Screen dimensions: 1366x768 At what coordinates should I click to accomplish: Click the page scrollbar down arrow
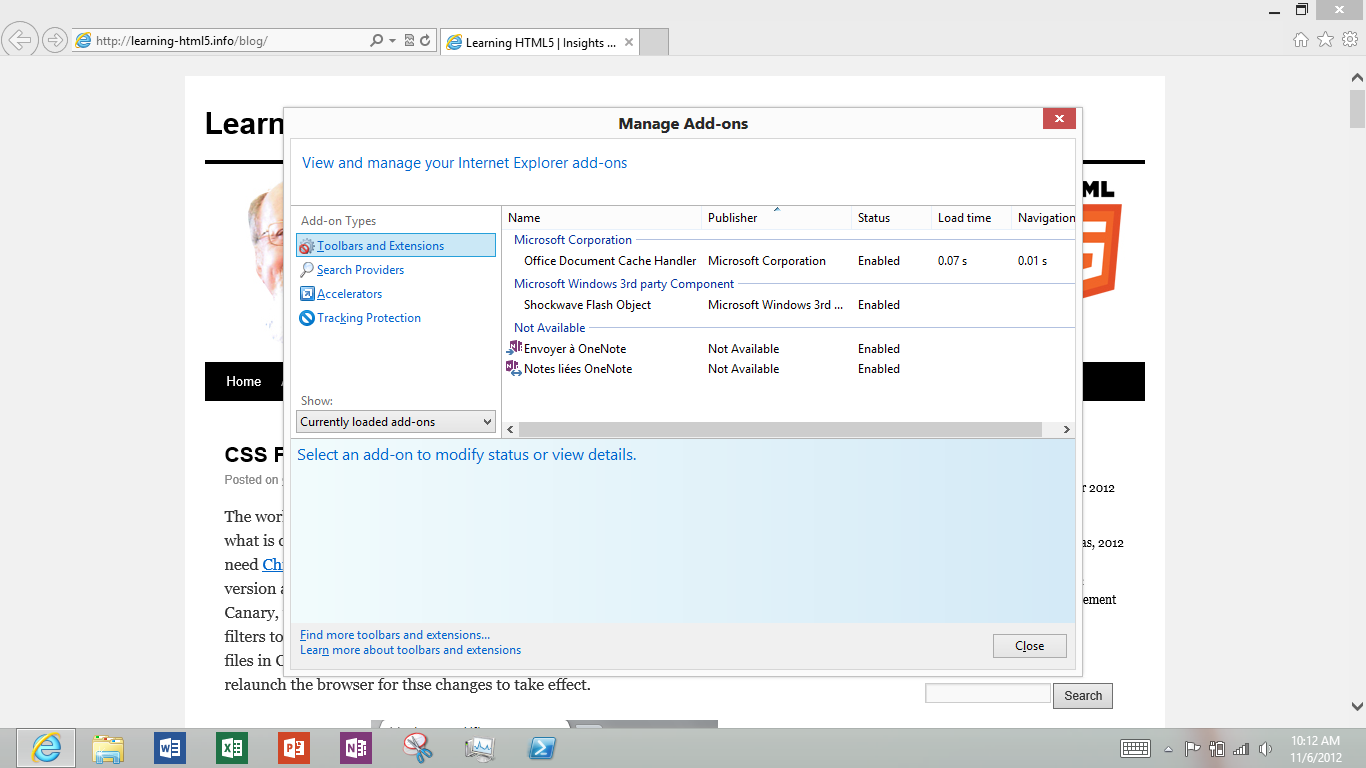tap(1357, 705)
